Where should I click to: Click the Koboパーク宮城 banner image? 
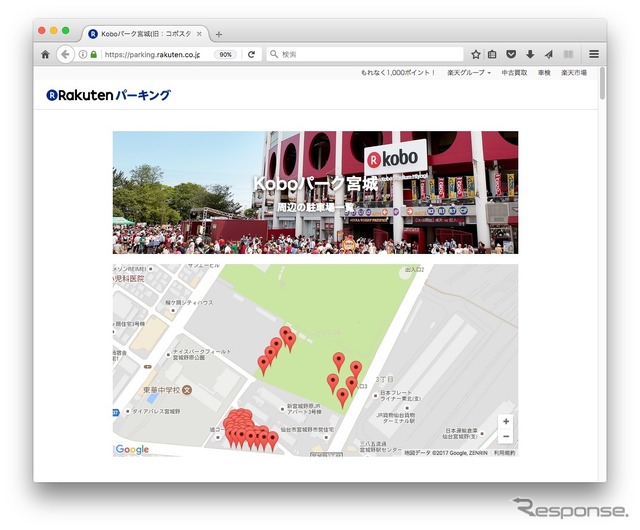315,192
